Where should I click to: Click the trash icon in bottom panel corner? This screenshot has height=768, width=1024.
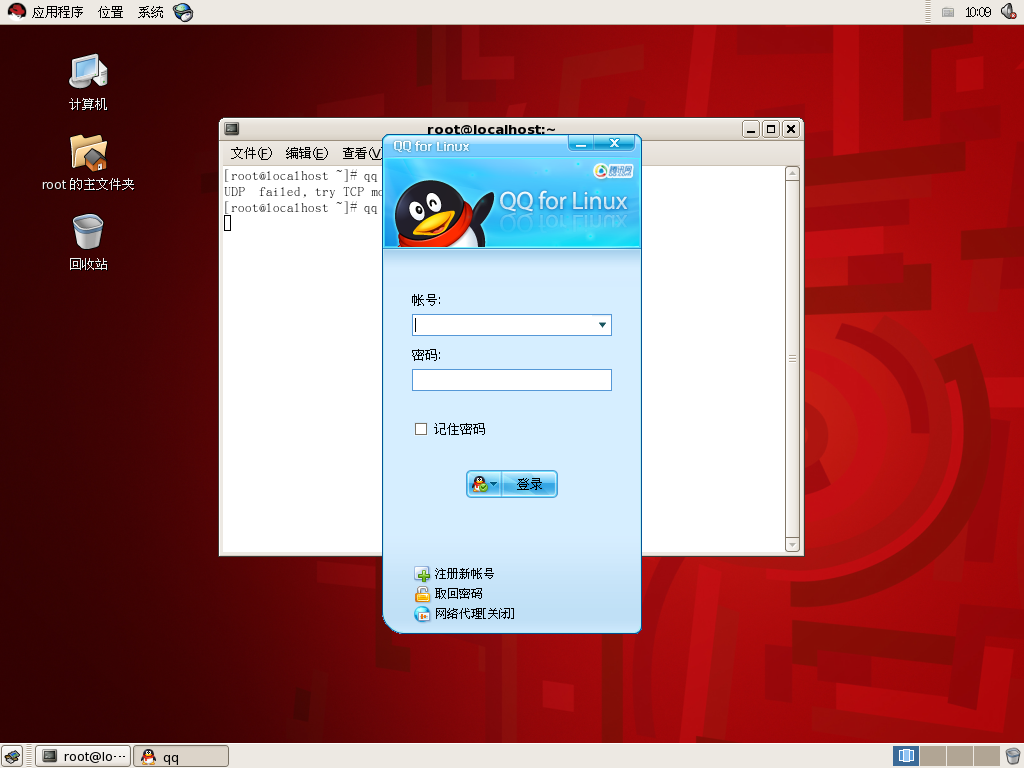click(1012, 756)
